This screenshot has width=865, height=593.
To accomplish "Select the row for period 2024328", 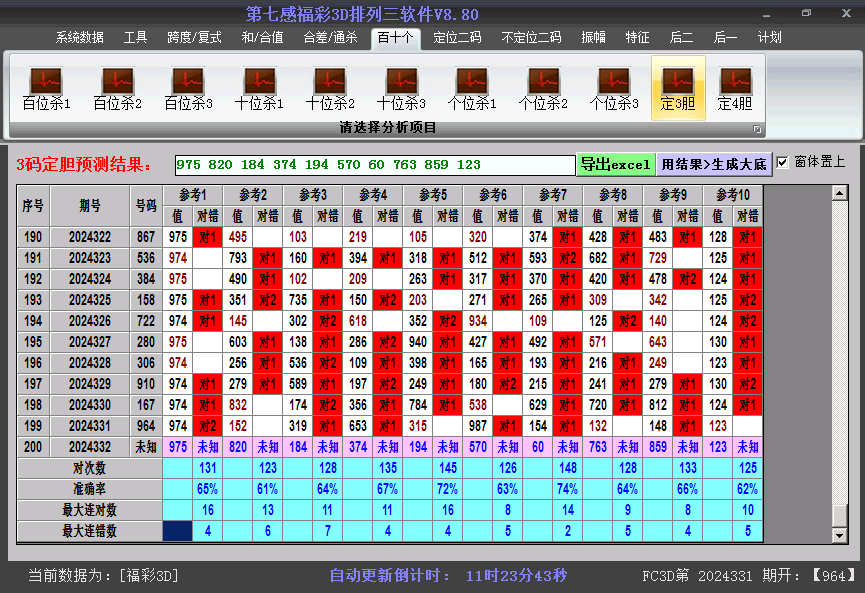I will (389, 363).
